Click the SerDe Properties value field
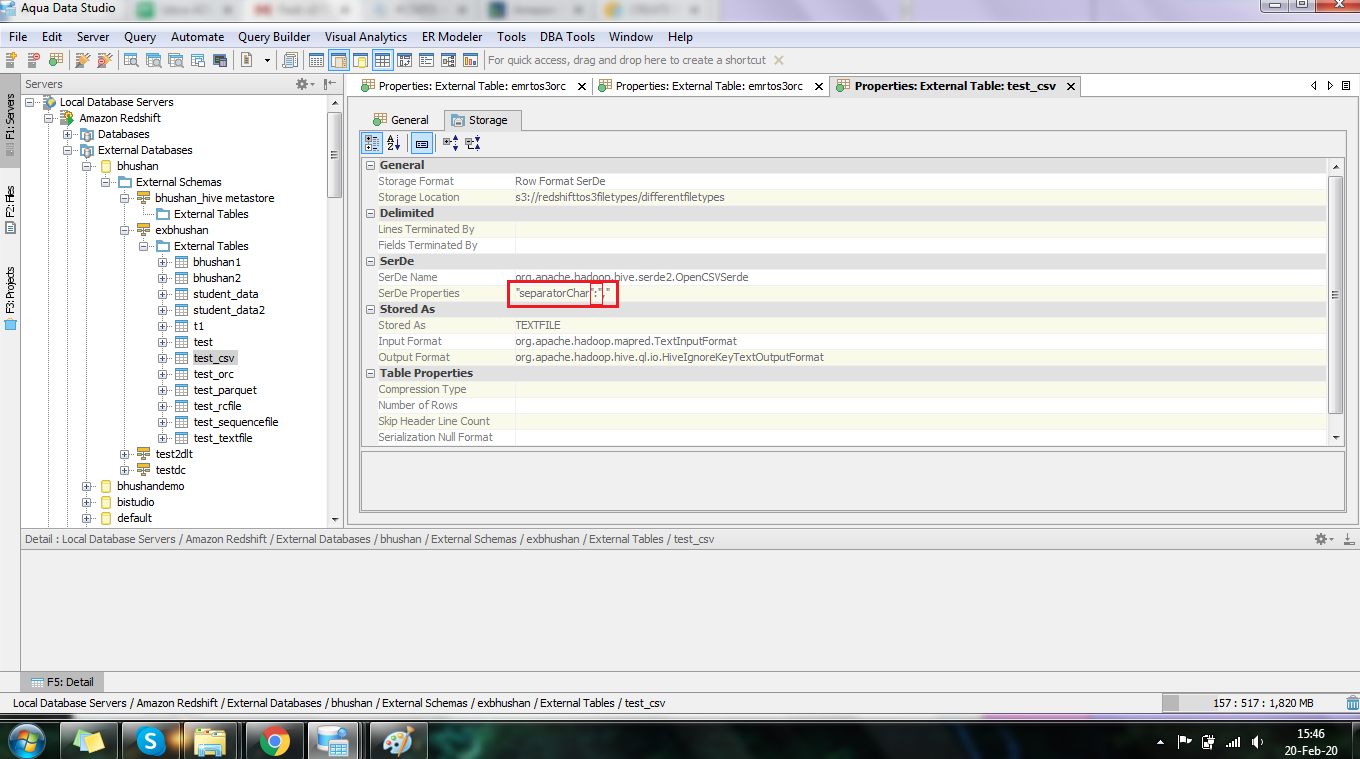1360x759 pixels. (x=920, y=293)
